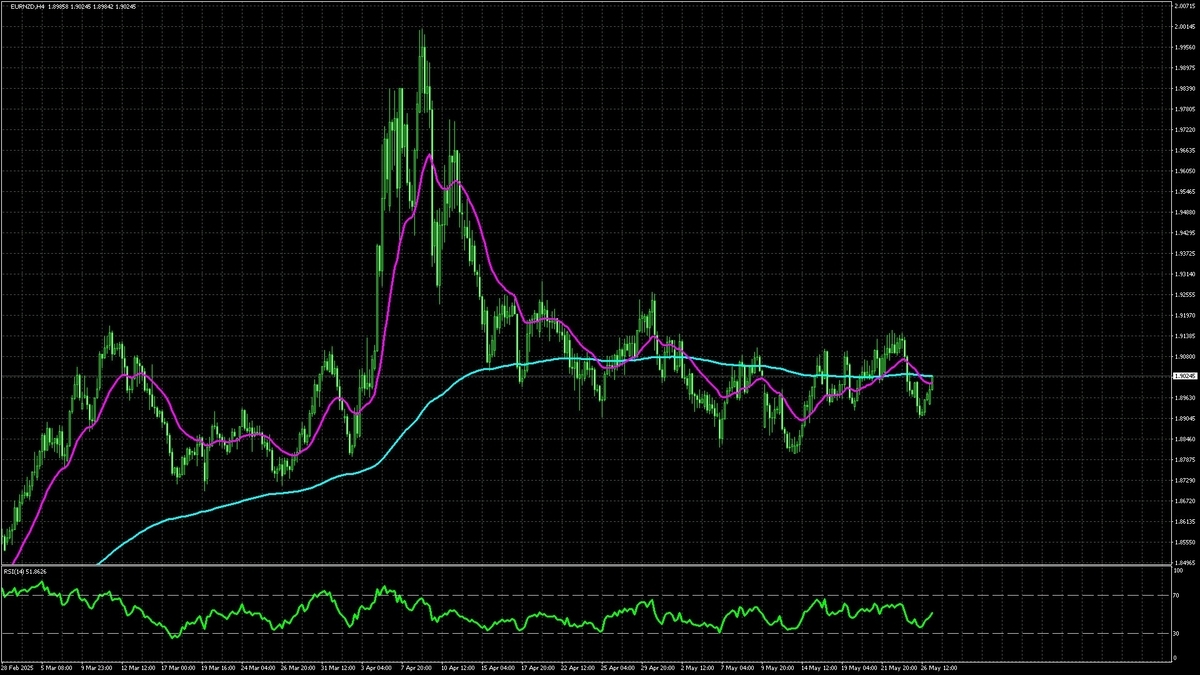Click the RSI 100 scale label
The image size is (1200, 675).
pos(1177,570)
